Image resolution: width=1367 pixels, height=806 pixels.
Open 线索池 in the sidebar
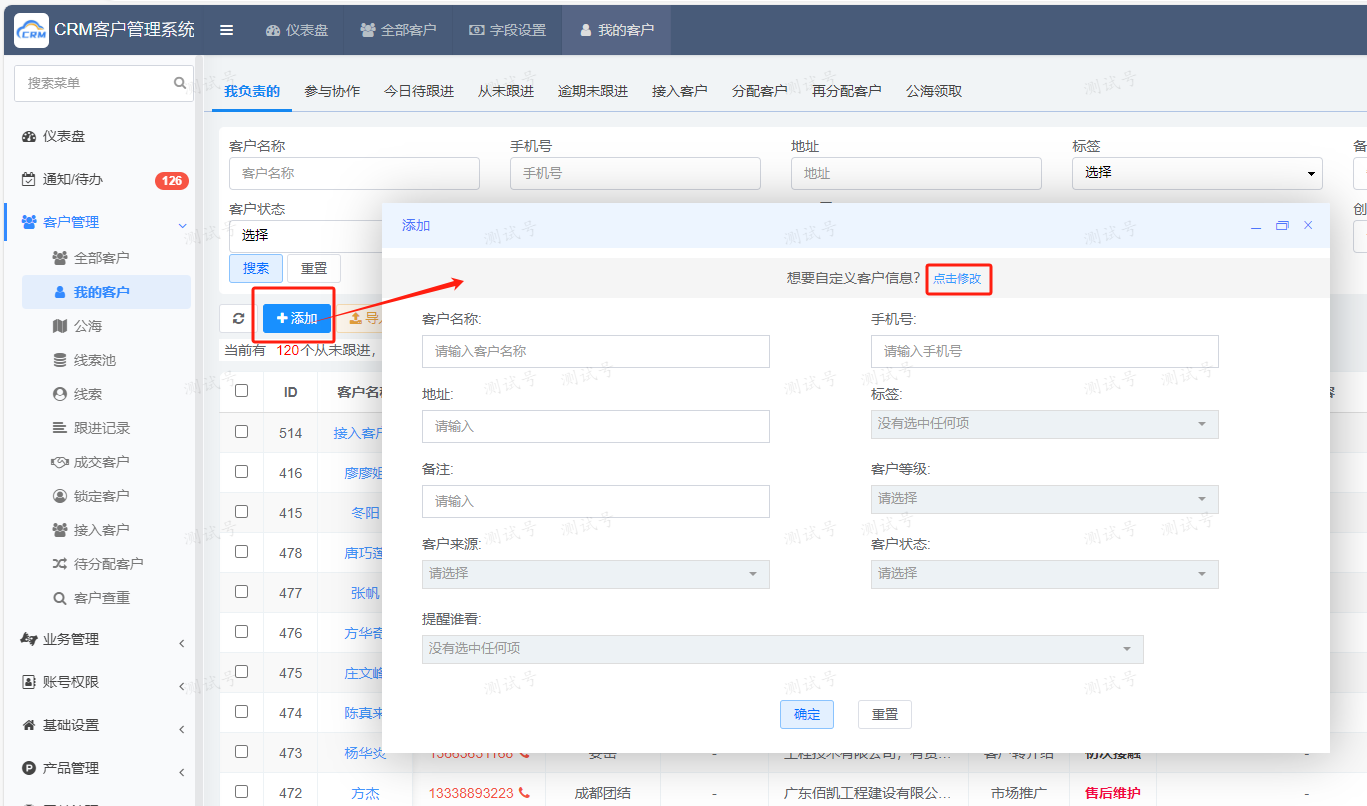pos(94,360)
